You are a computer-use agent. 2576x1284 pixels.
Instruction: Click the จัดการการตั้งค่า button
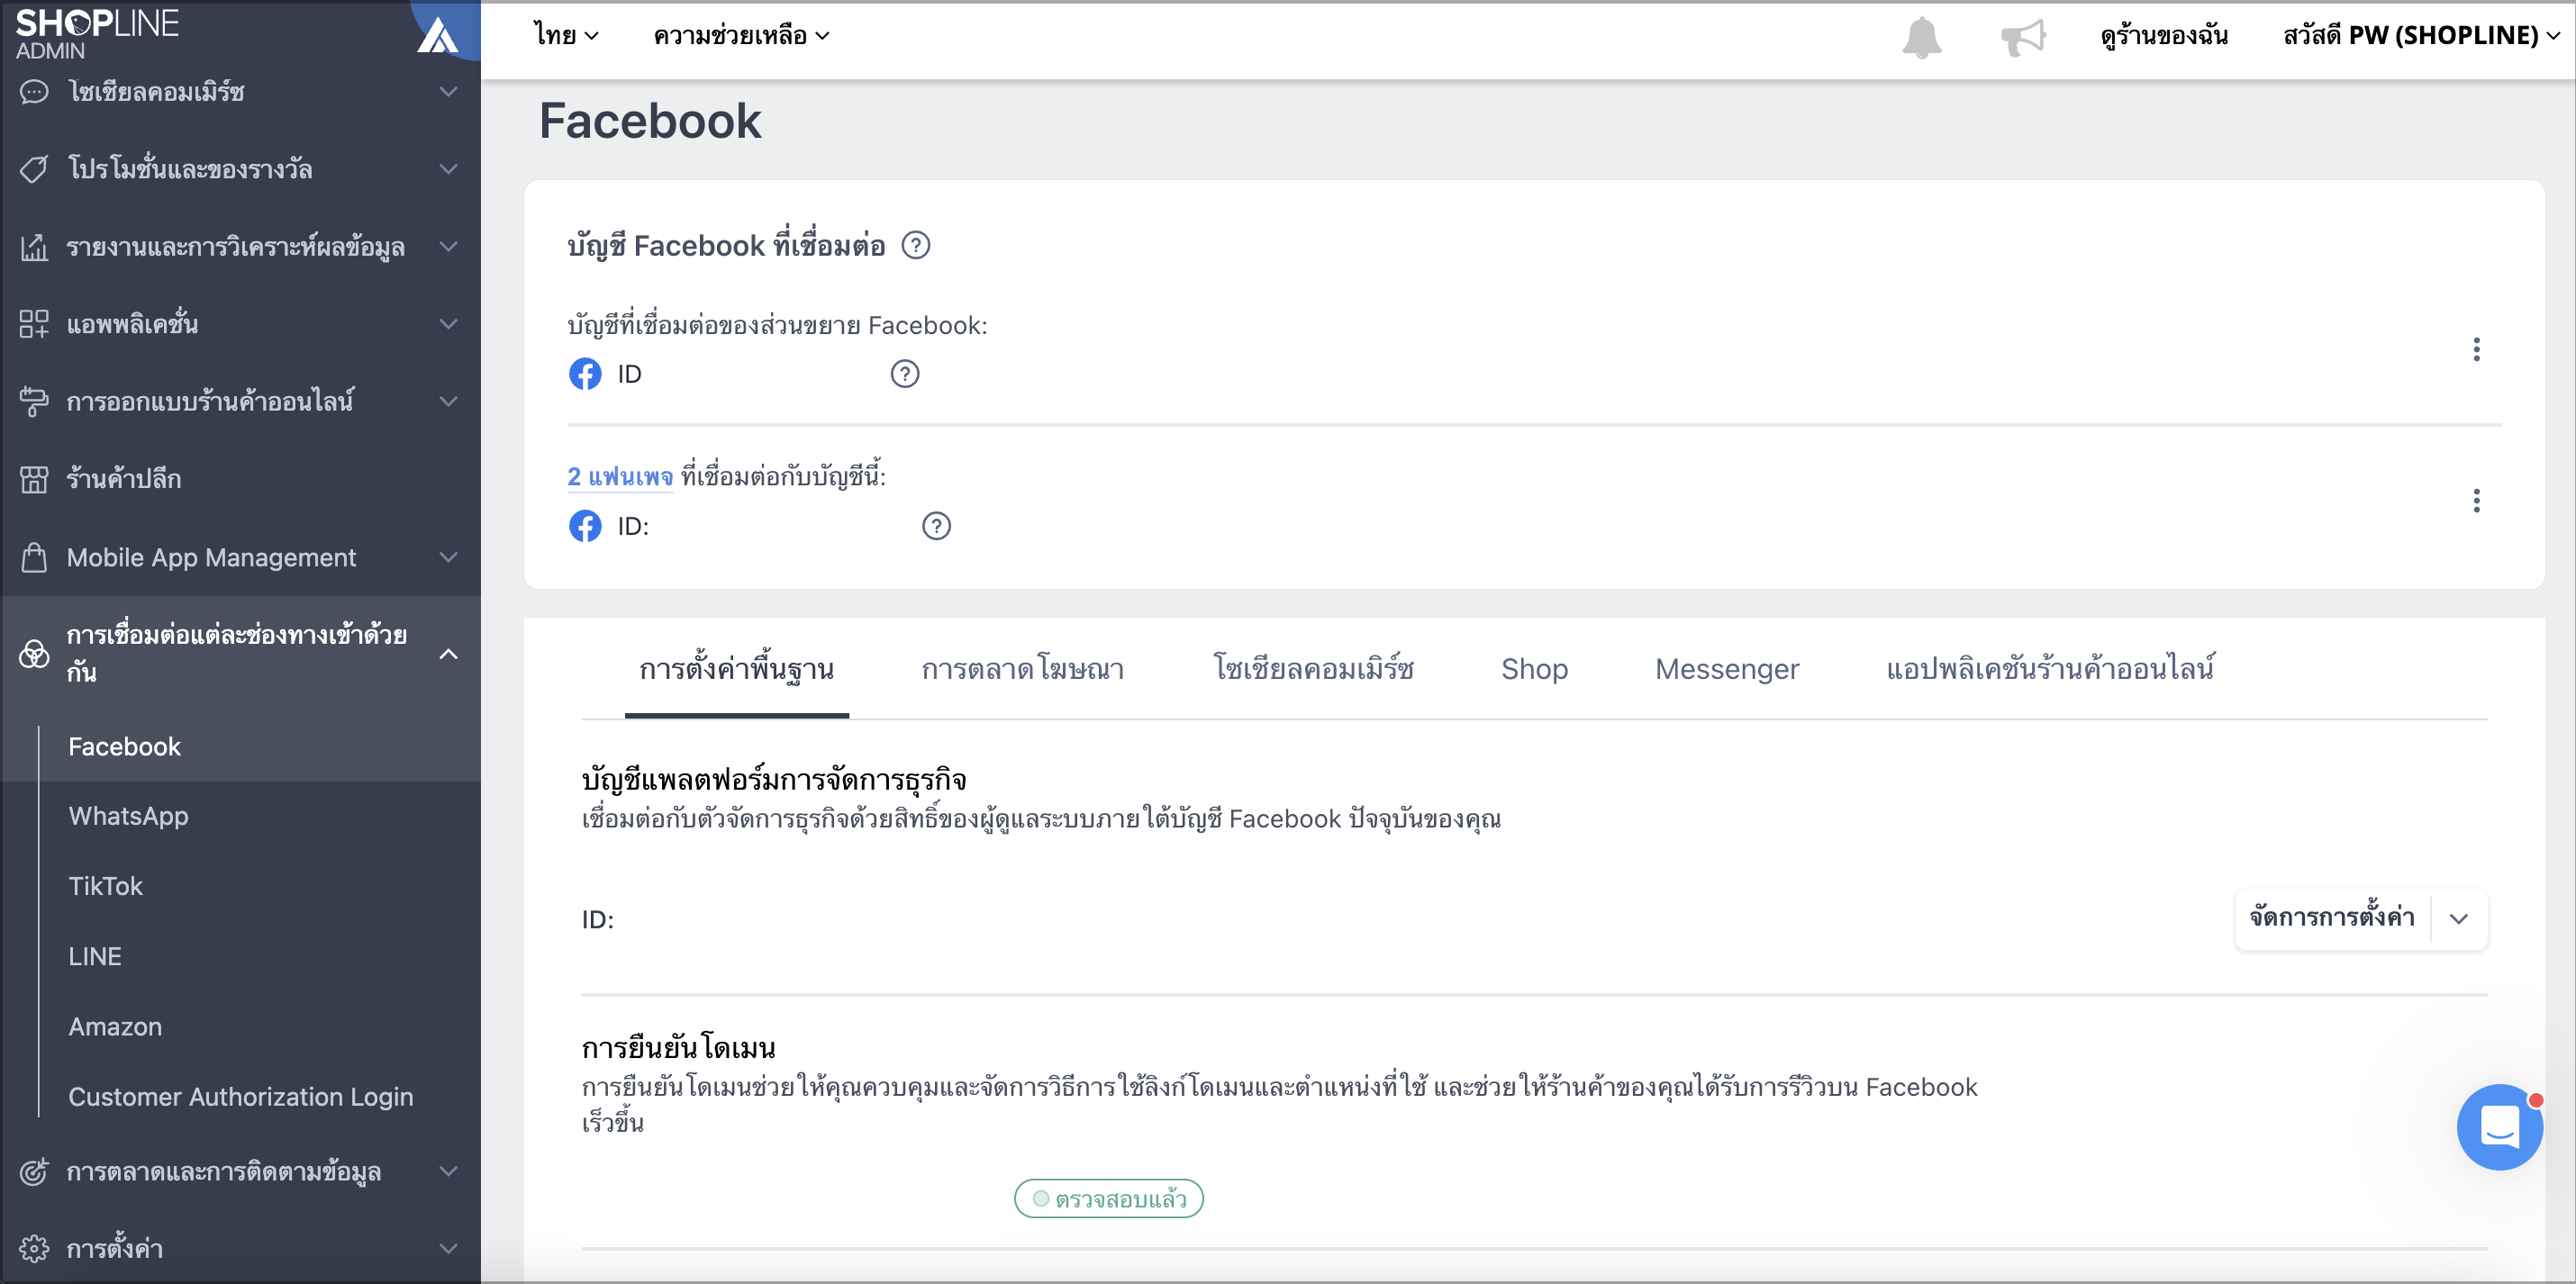2331,919
